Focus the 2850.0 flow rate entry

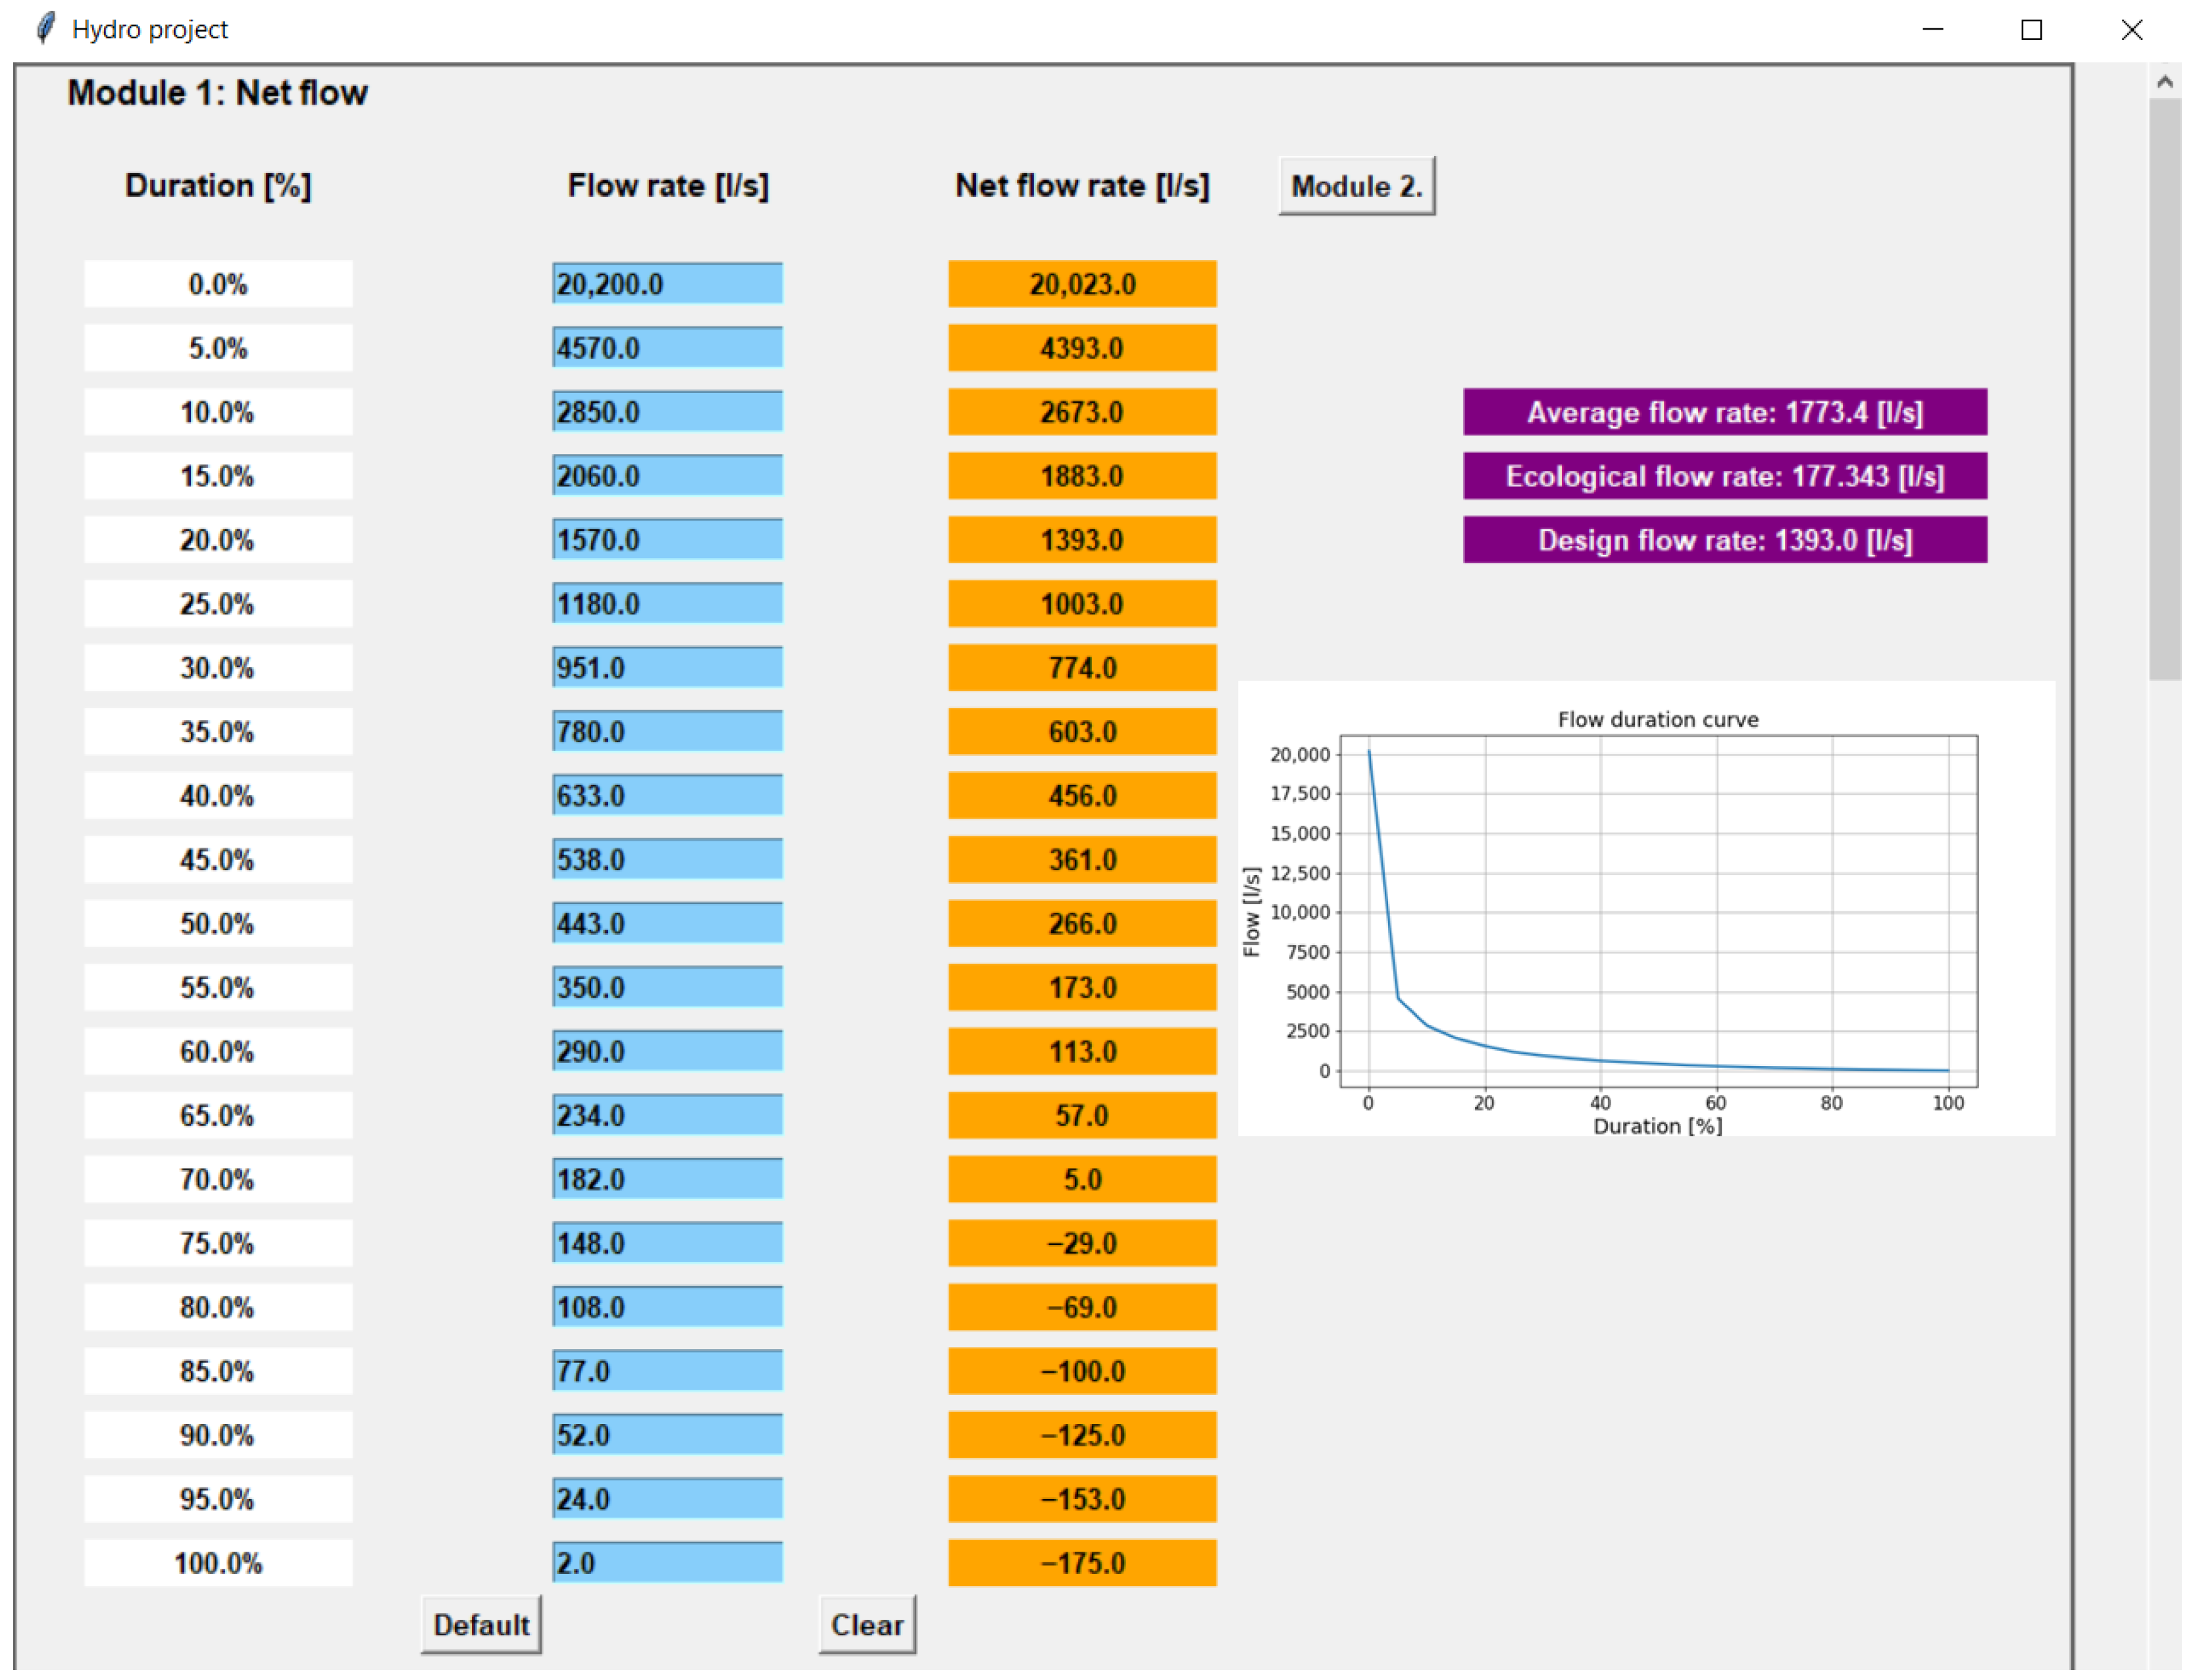[667, 412]
